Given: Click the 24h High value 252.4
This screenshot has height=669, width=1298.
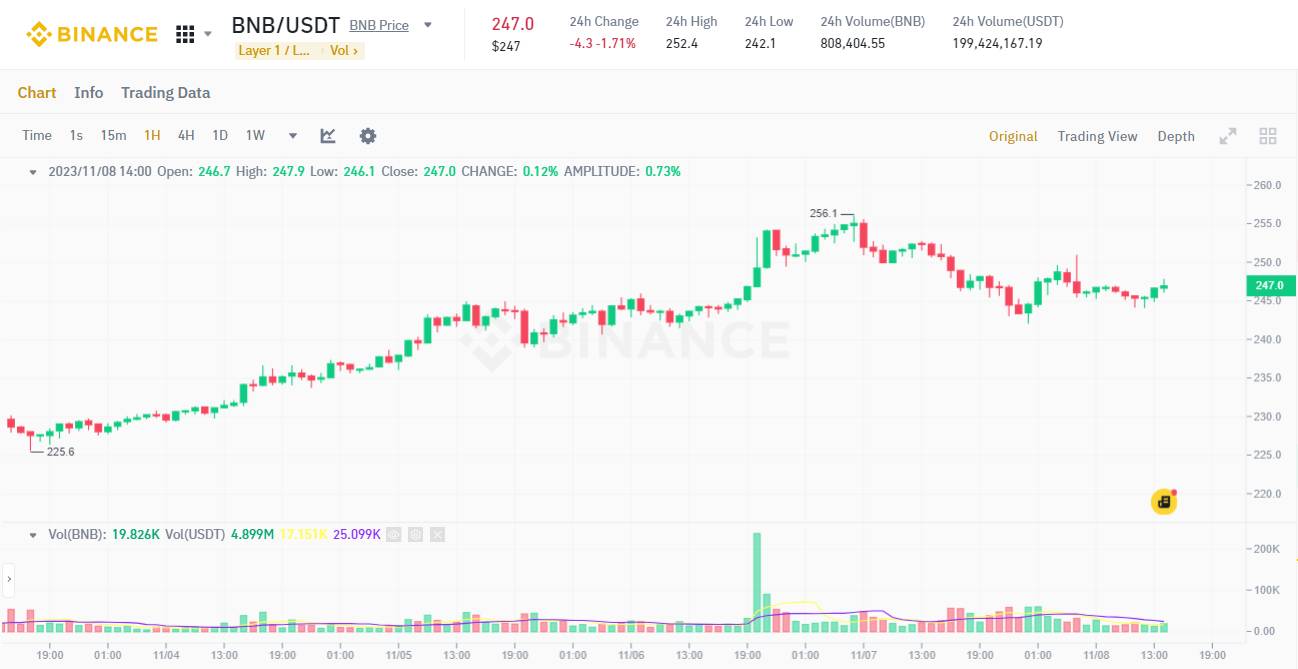Looking at the screenshot, I should point(682,44).
